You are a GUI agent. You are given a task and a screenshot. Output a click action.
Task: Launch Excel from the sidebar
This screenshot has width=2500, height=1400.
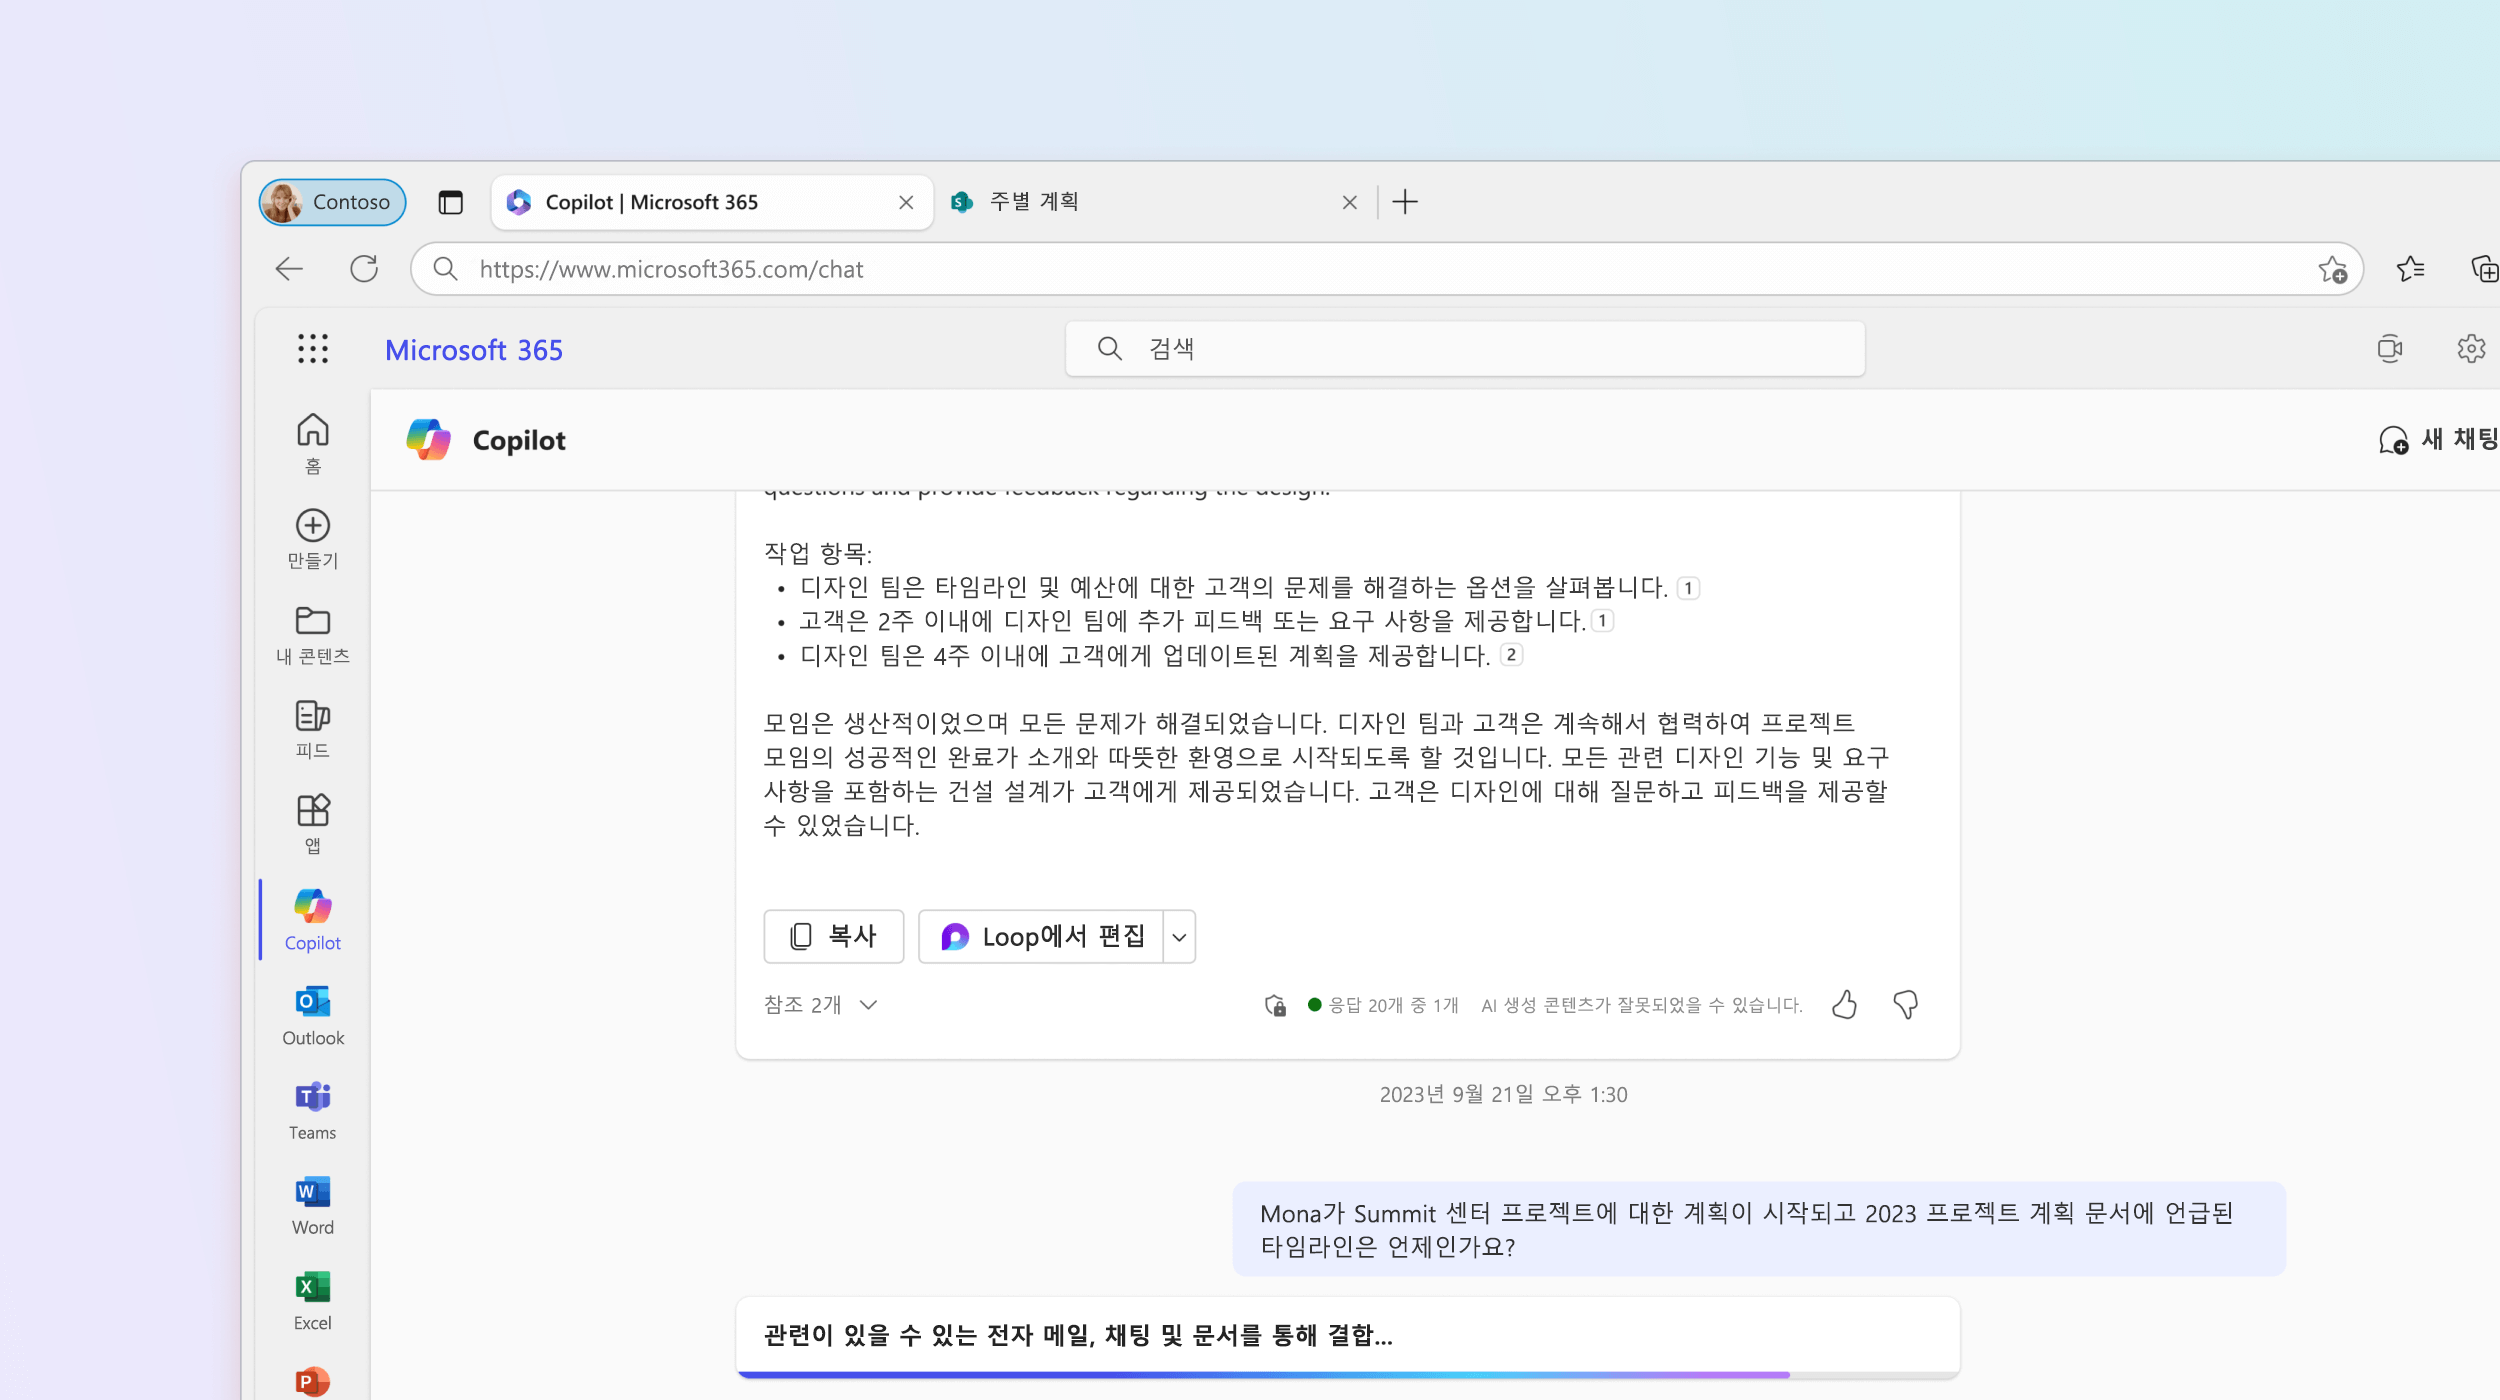click(x=312, y=1300)
